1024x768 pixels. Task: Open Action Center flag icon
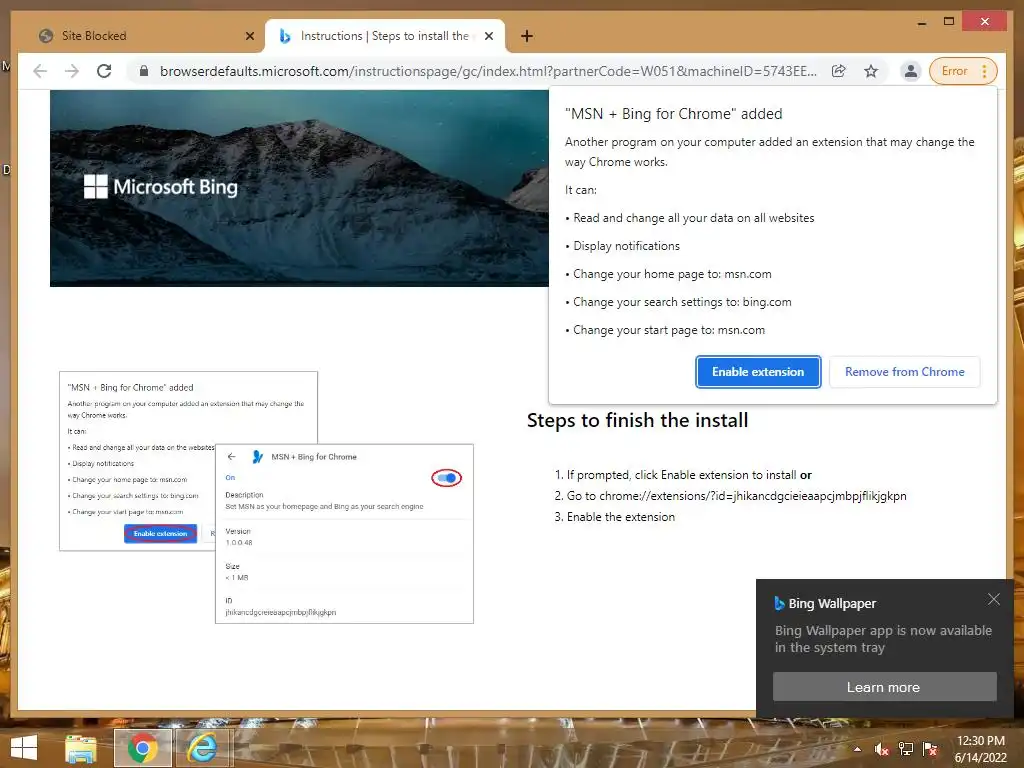tap(930, 749)
